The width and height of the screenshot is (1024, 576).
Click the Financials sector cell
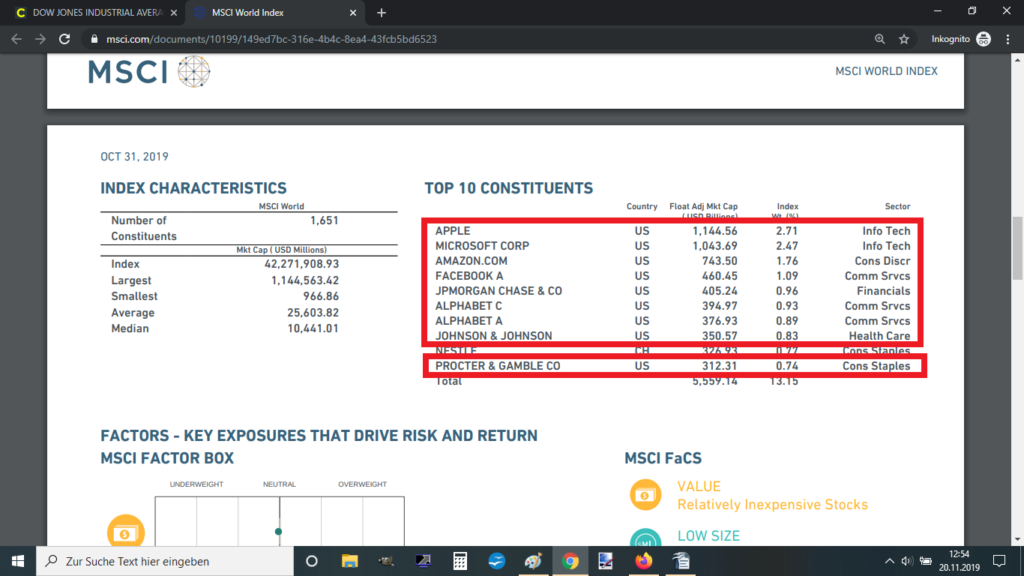884,291
